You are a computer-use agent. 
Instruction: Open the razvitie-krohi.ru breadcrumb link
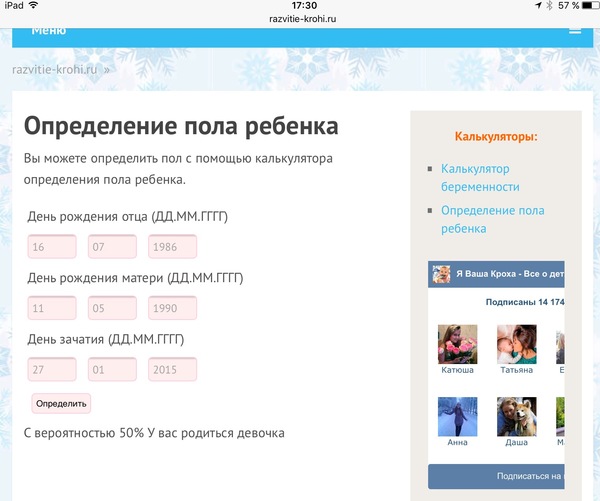click(x=55, y=70)
